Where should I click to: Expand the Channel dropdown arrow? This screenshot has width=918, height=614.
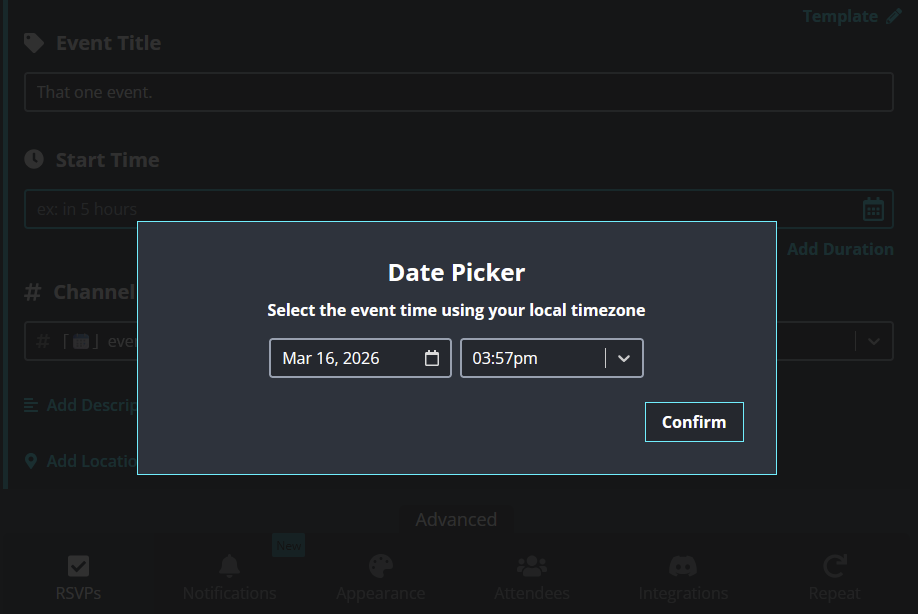(x=874, y=341)
